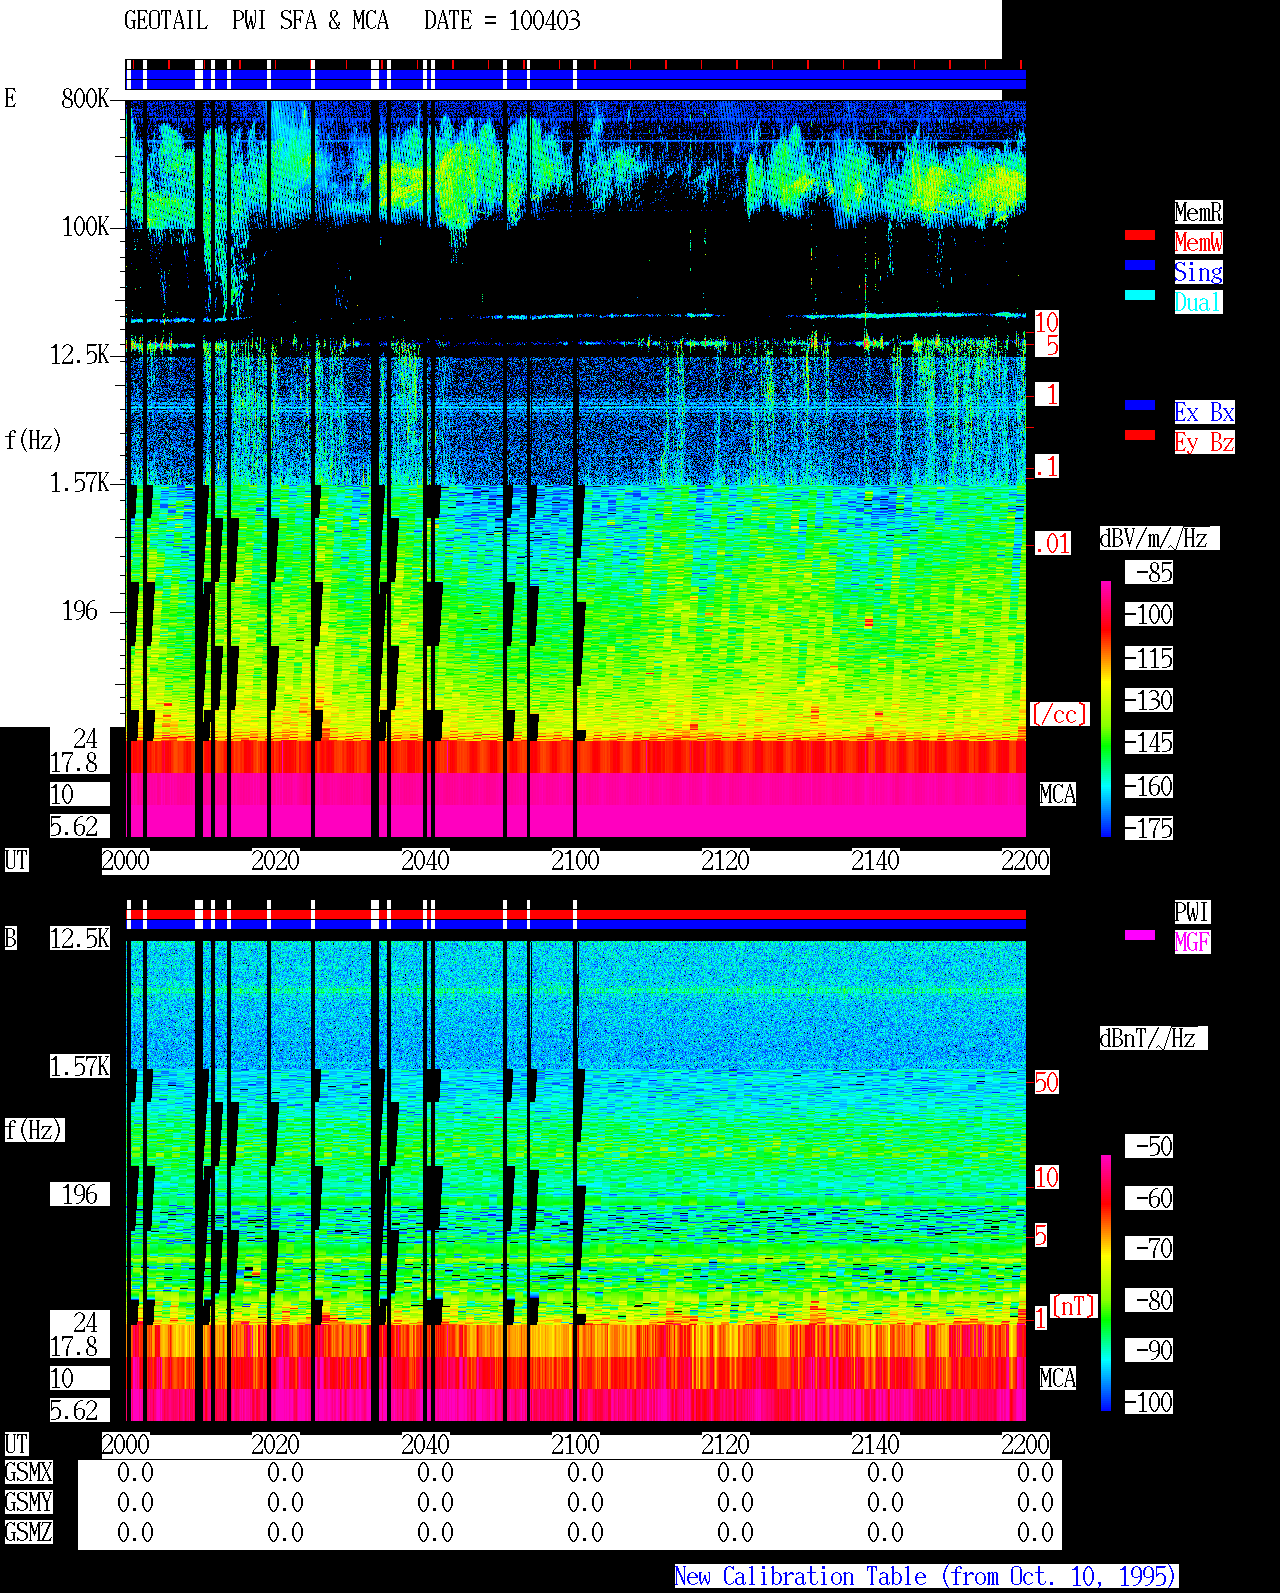Click the '-175' value on E color scale
The width and height of the screenshot is (1280, 1593).
coord(1150,828)
